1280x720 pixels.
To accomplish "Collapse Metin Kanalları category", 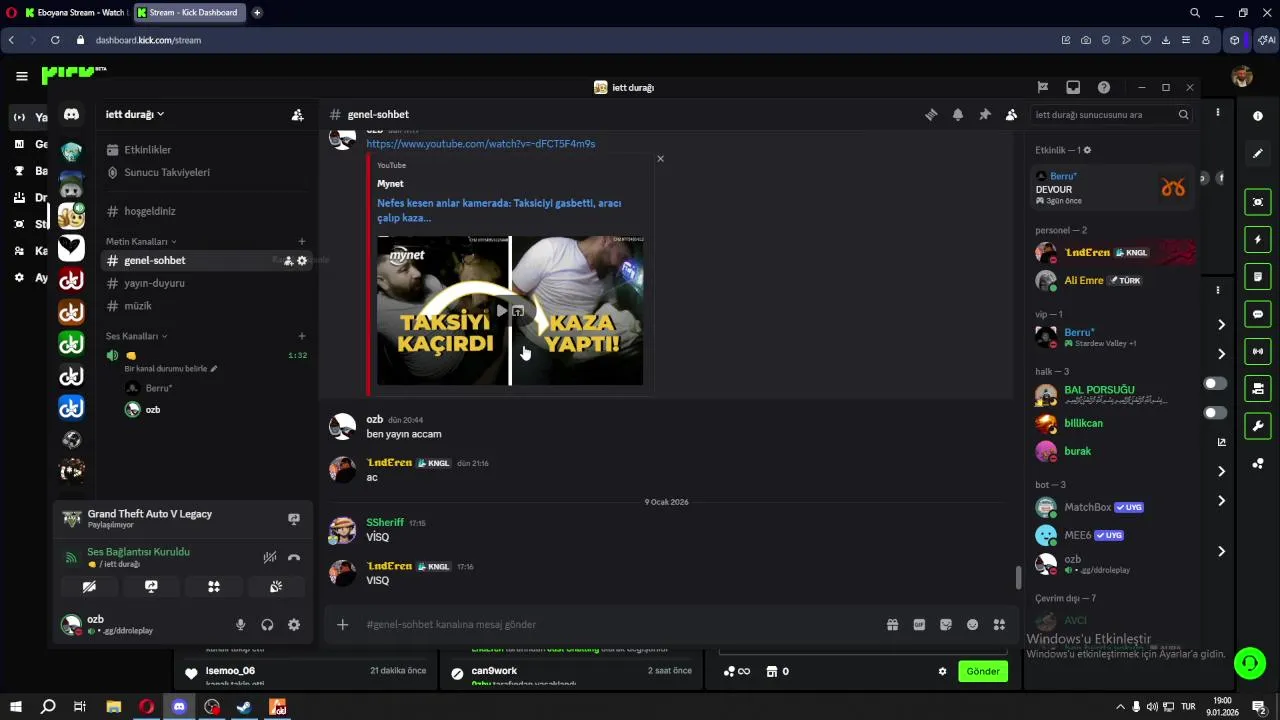I will click(x=141, y=242).
